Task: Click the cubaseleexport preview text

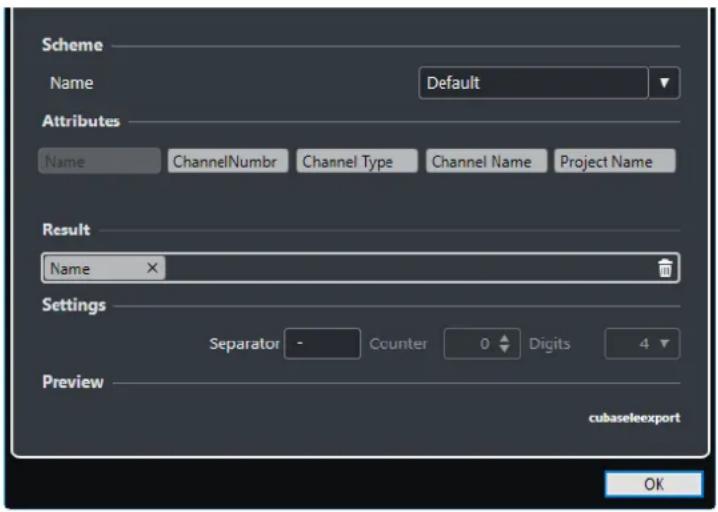Action: 634,418
